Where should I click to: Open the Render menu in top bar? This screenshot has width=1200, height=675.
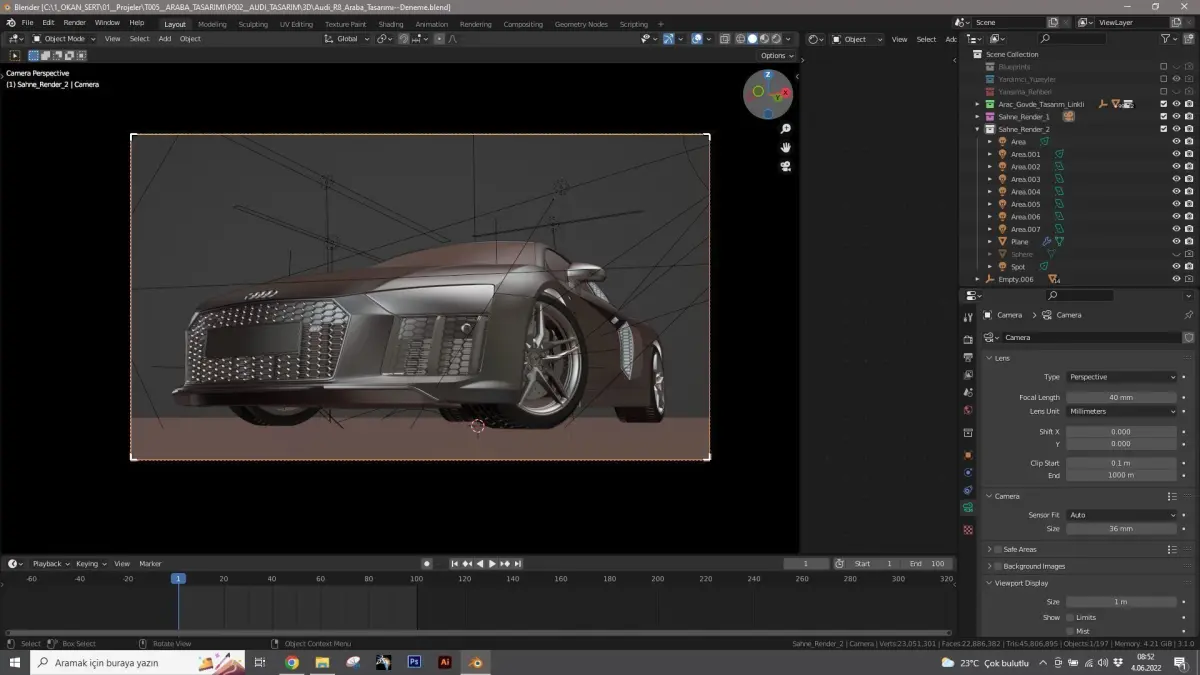pos(75,22)
